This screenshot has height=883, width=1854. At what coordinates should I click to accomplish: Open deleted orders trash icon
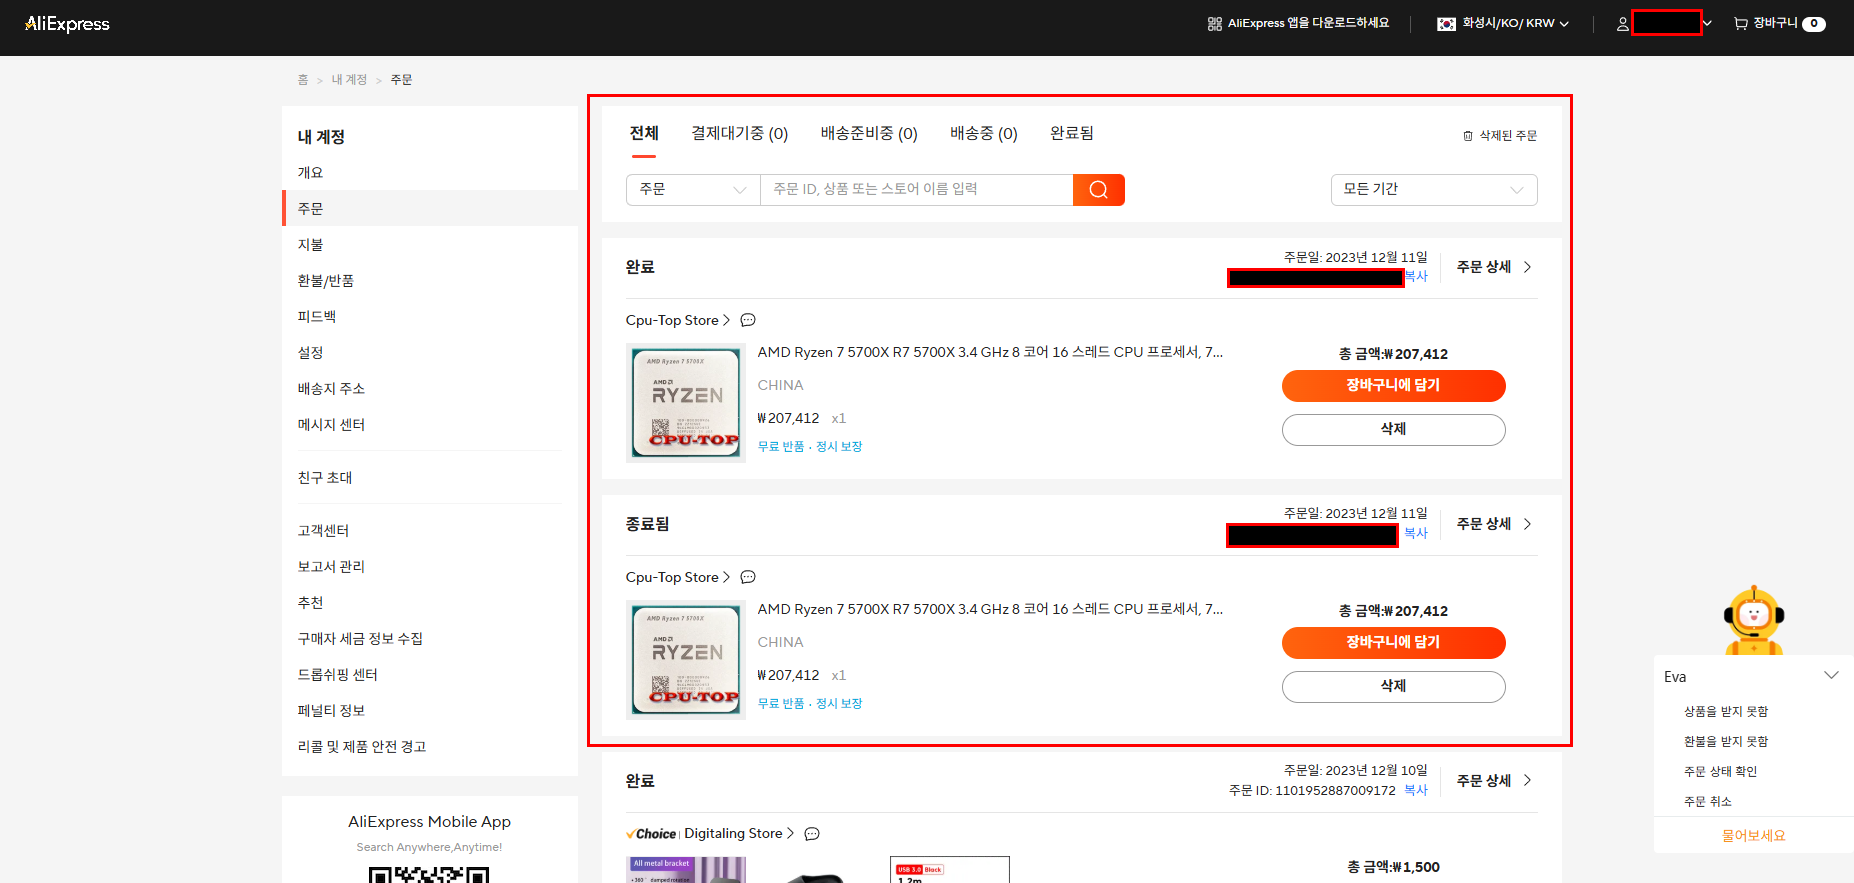(x=1467, y=135)
